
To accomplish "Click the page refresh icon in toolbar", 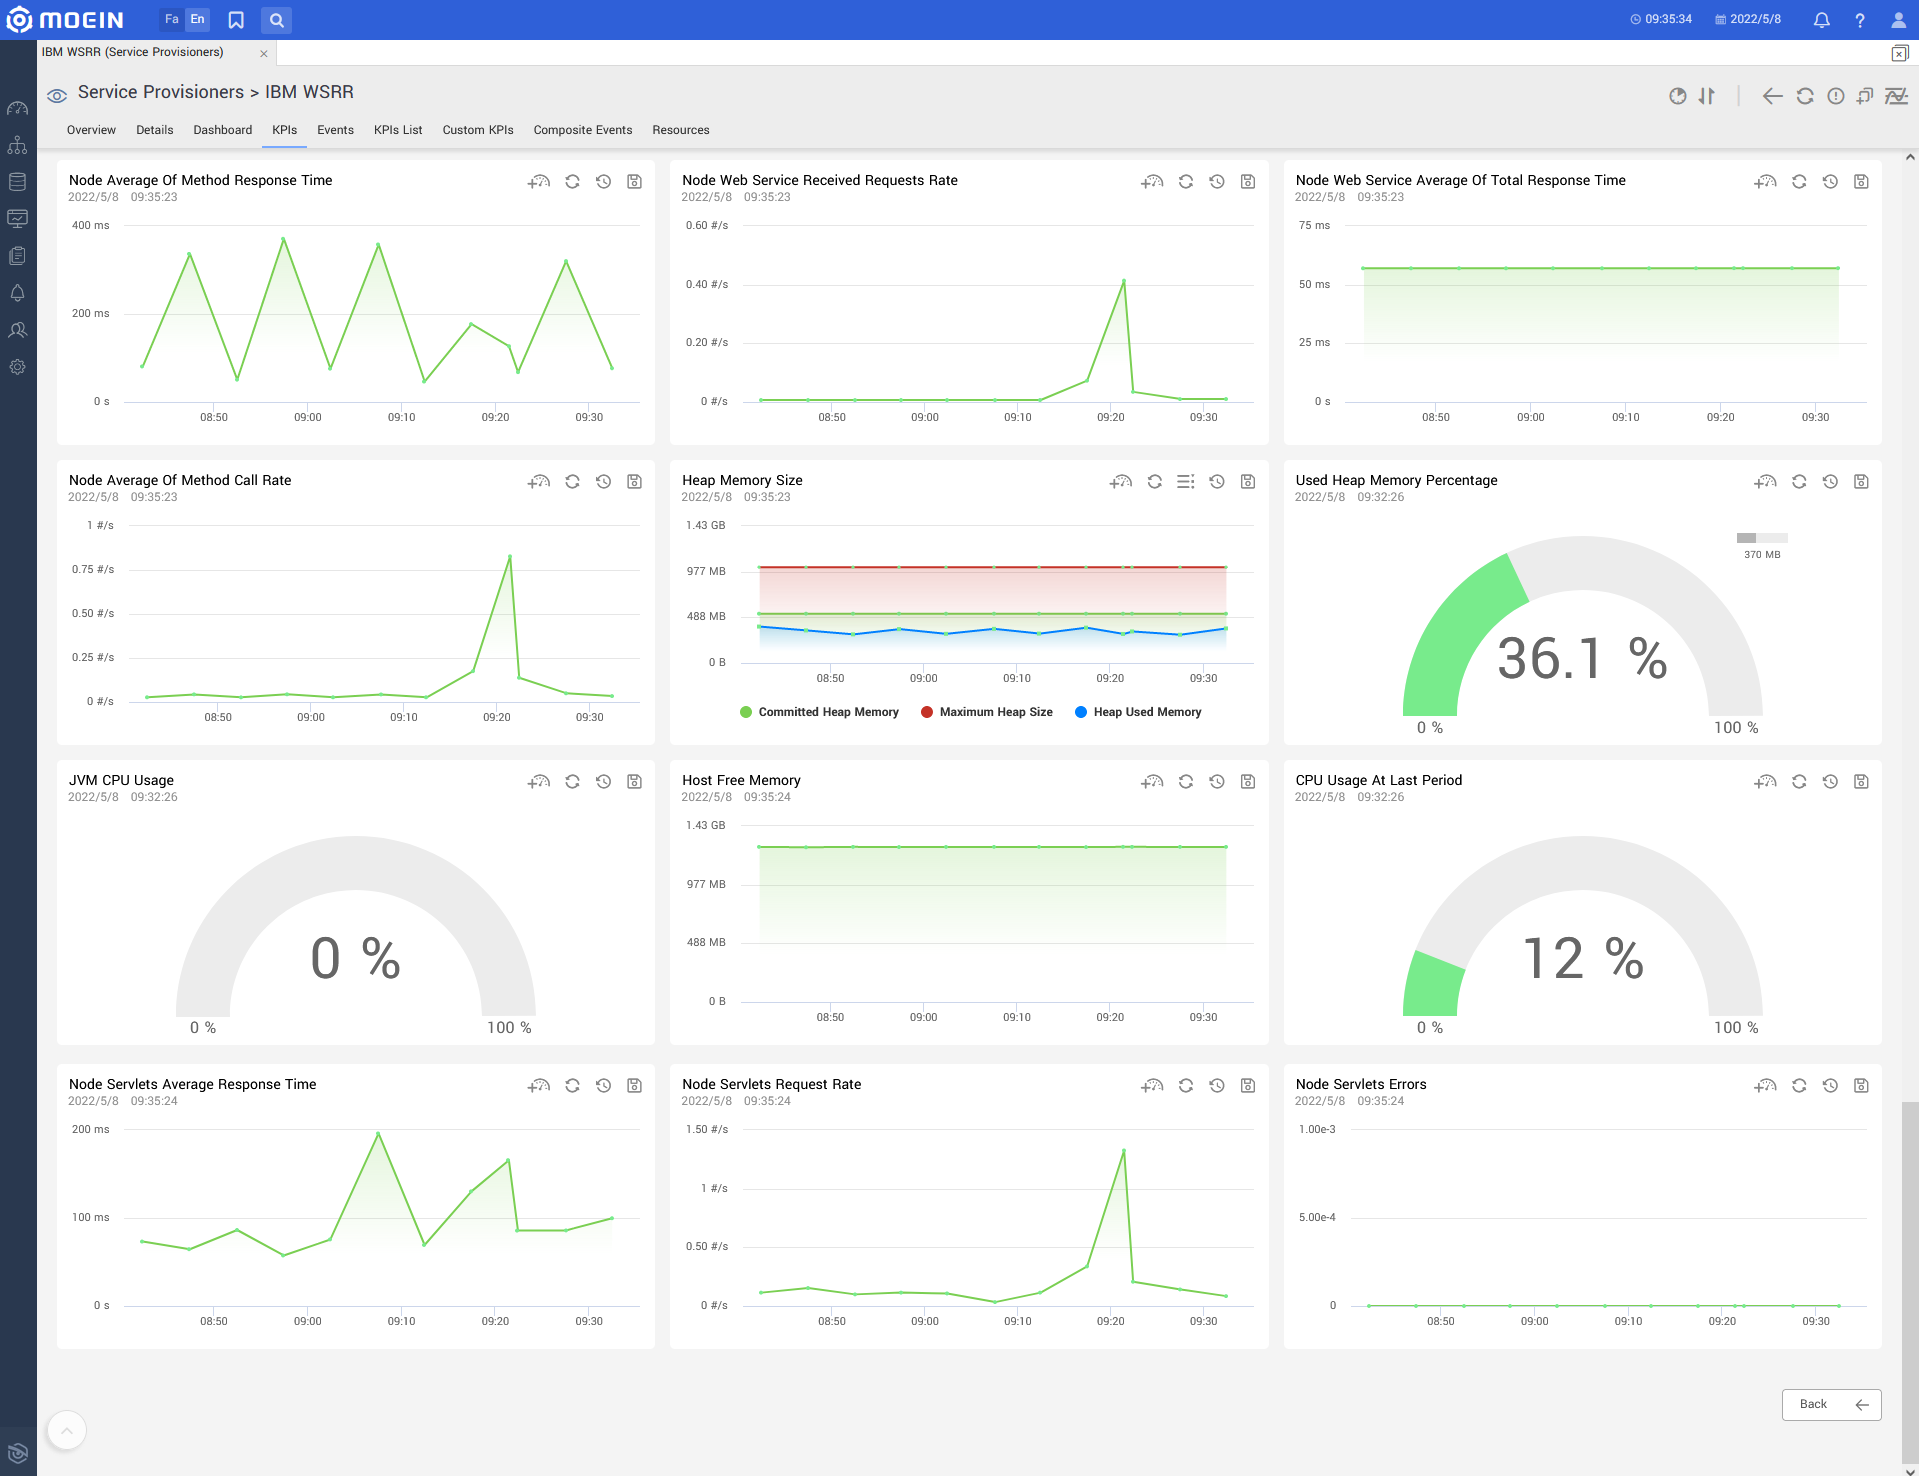I will pyautogui.click(x=1804, y=96).
